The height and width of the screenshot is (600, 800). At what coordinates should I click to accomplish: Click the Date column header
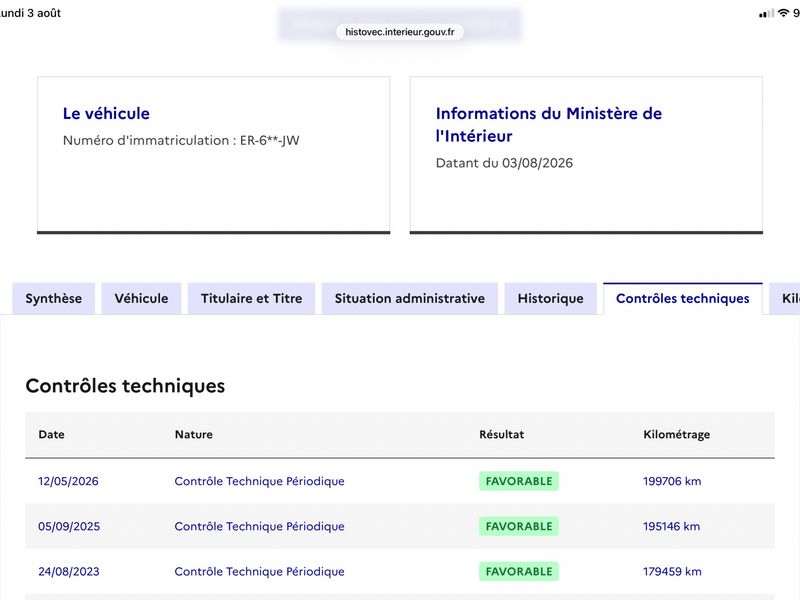pyautogui.click(x=51, y=434)
